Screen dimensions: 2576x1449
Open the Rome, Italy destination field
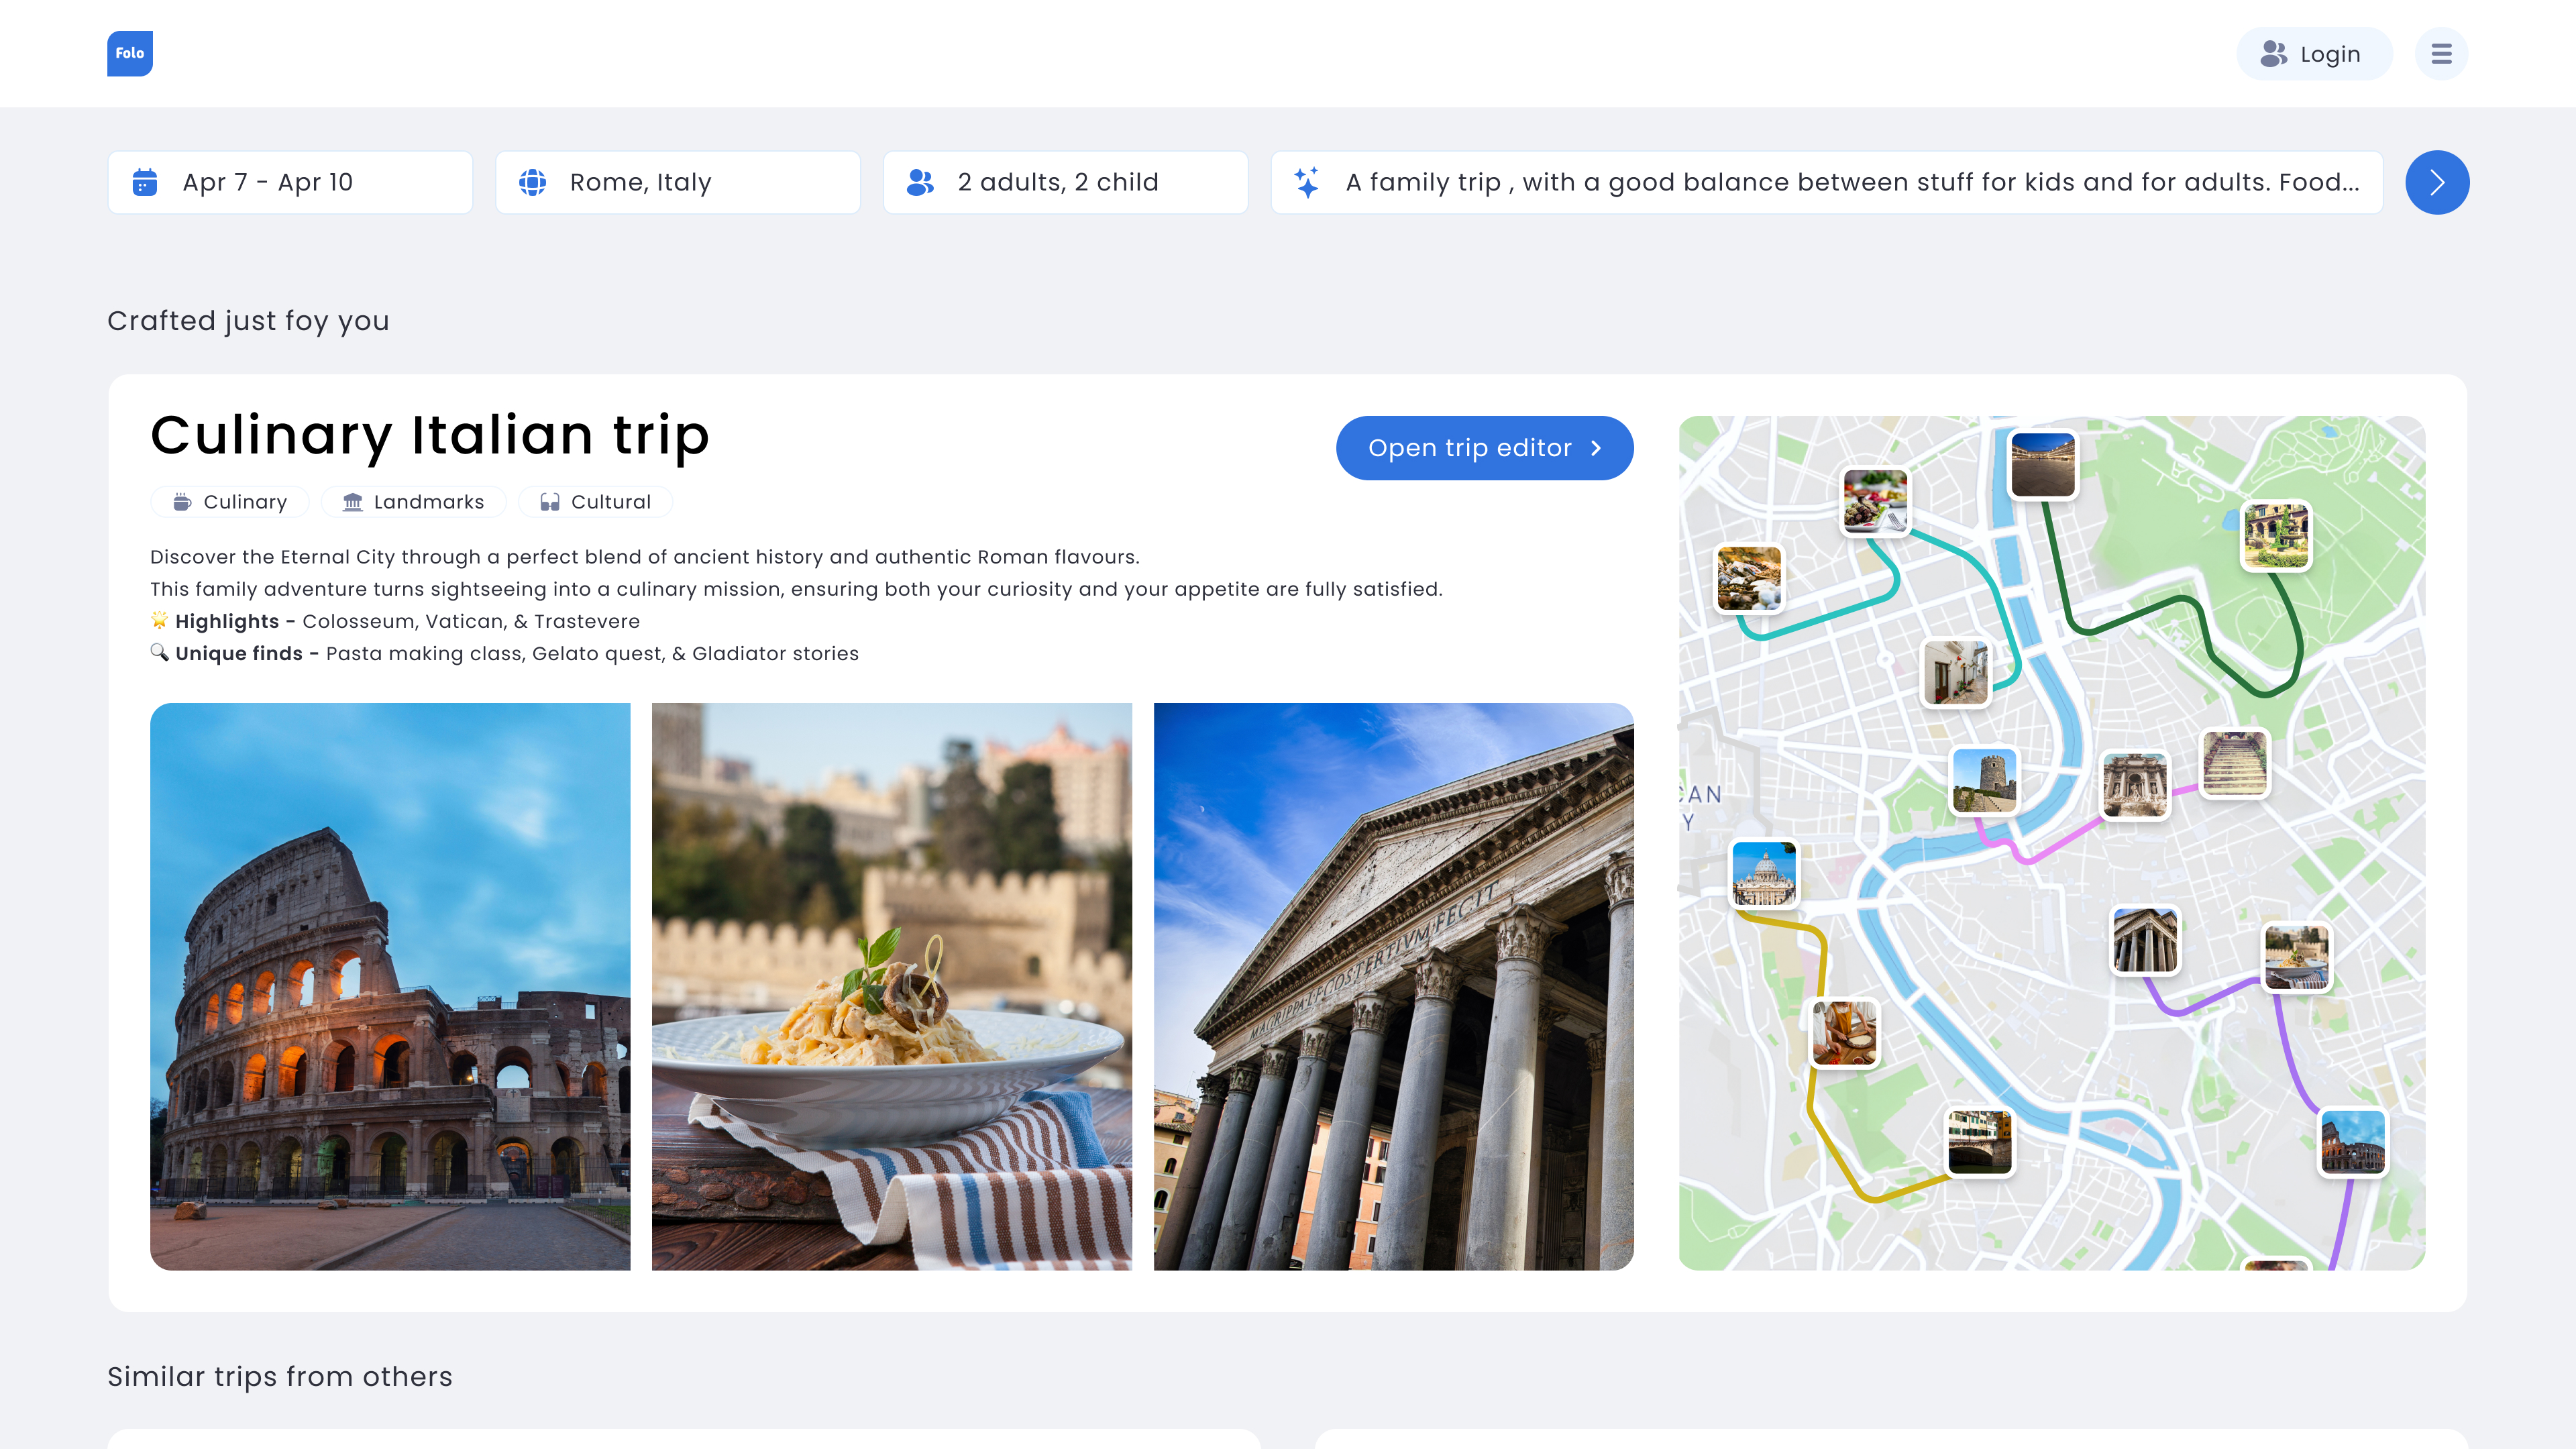coord(677,182)
